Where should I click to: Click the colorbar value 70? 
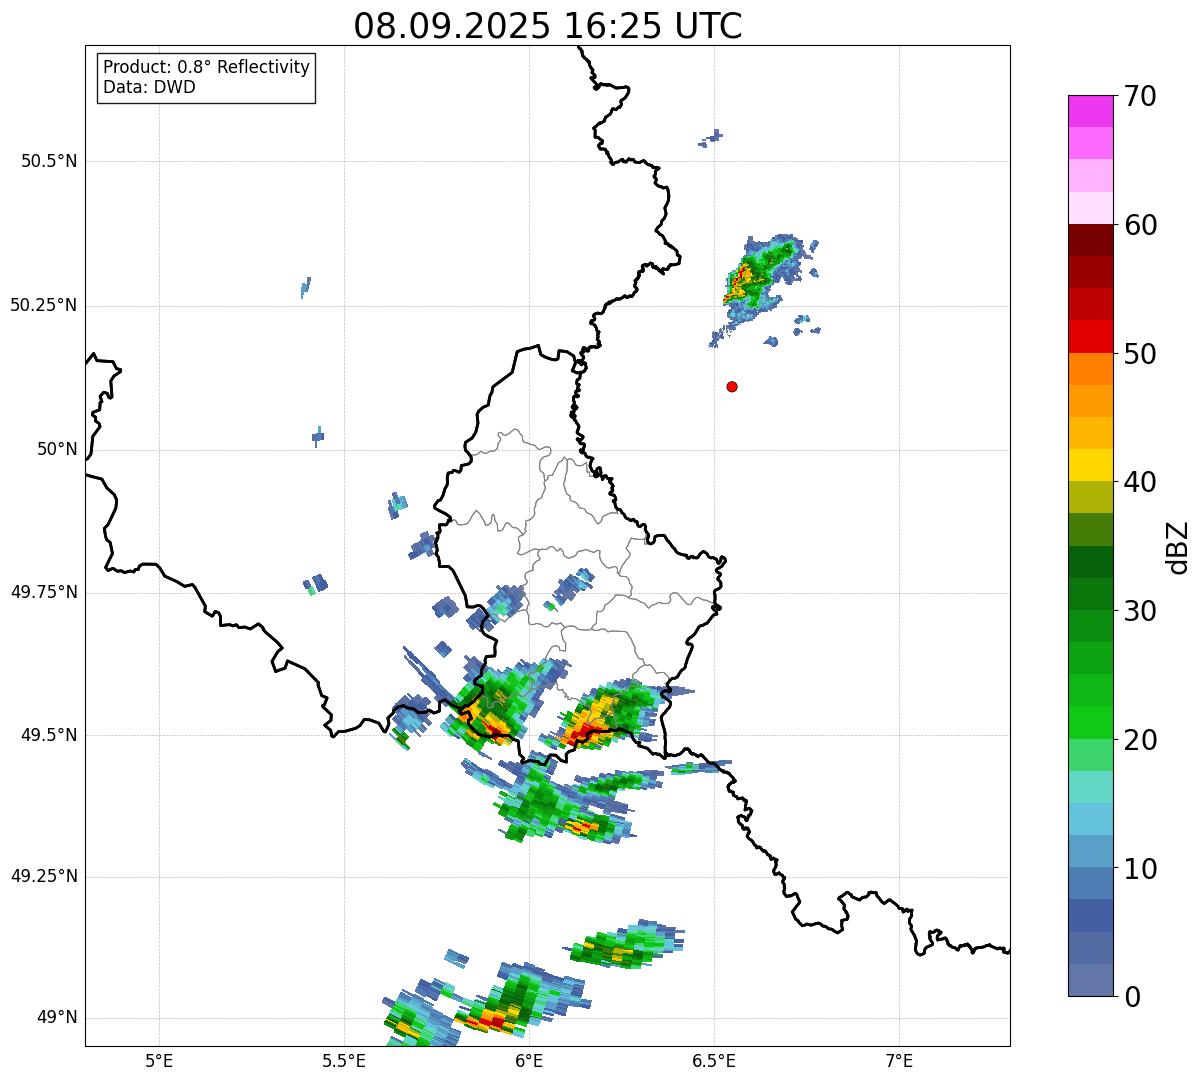pos(1139,97)
